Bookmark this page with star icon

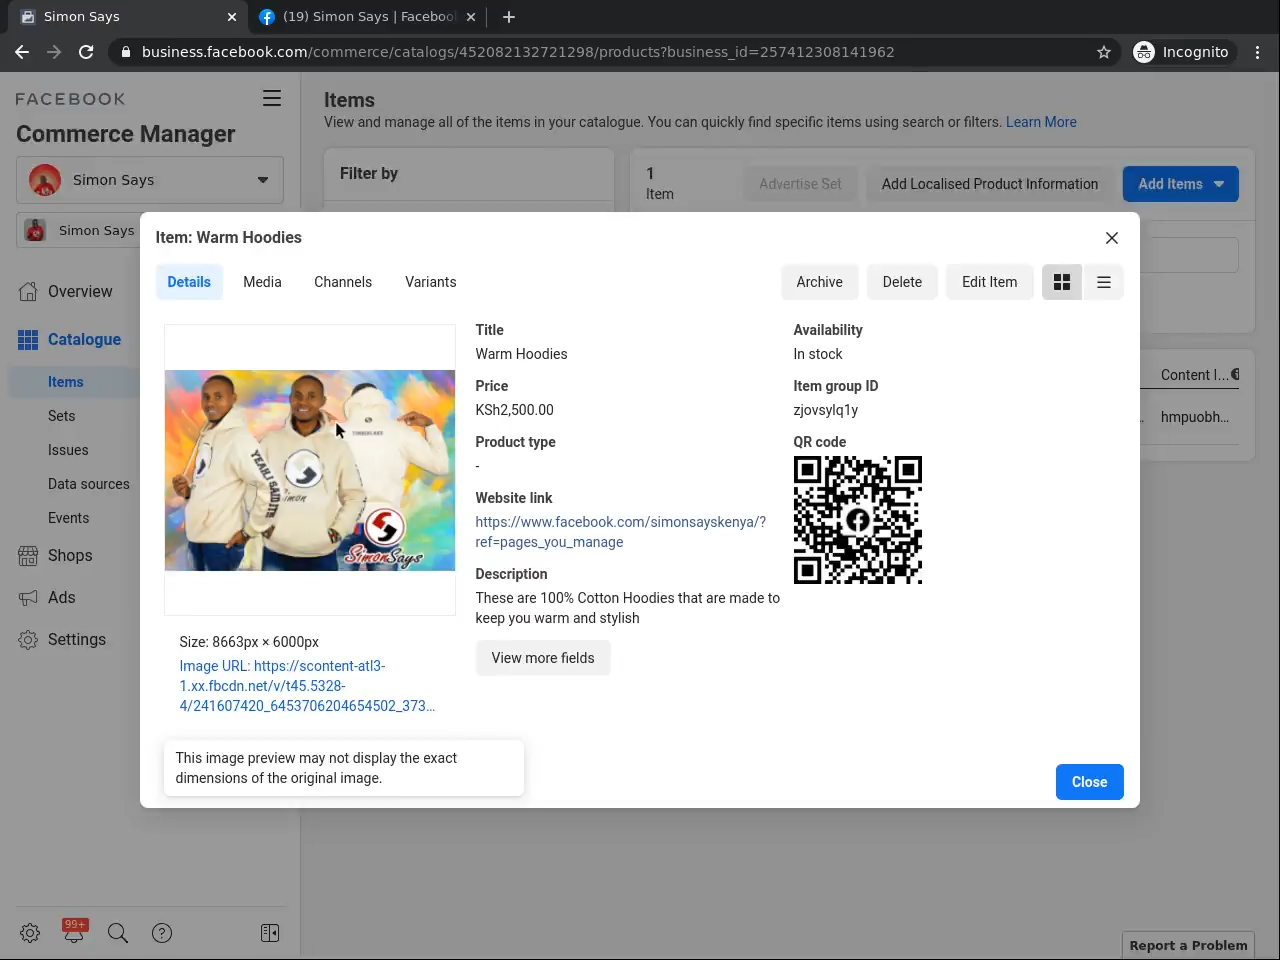tap(1104, 52)
